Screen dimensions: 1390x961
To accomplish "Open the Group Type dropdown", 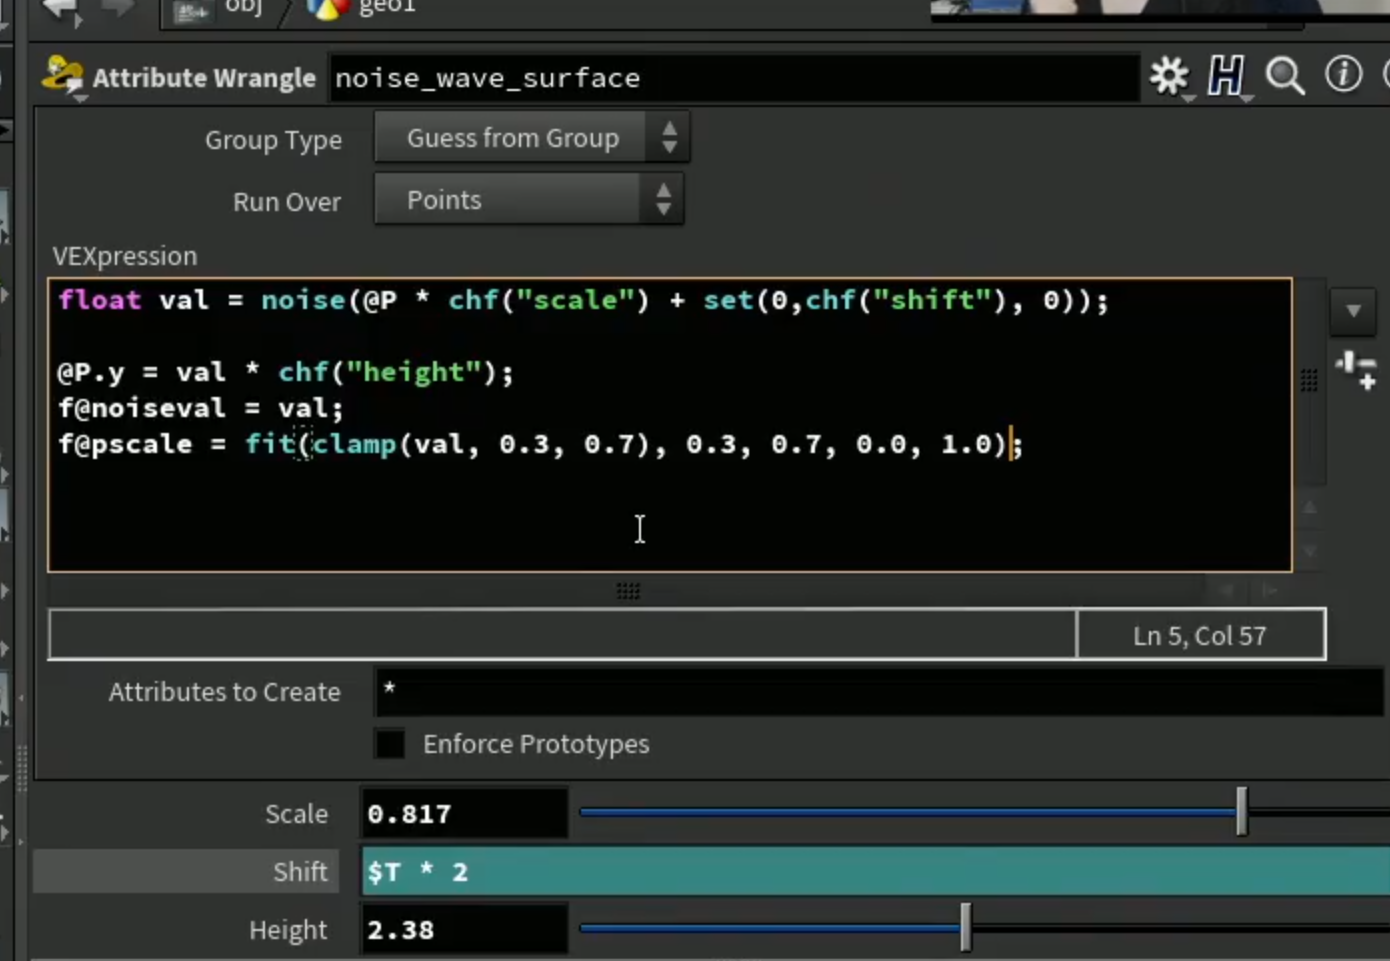I will coord(532,138).
